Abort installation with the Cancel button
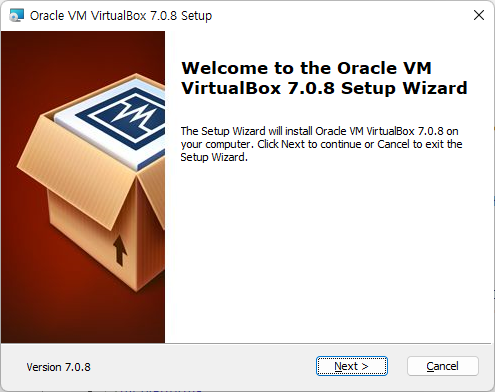495x392 pixels. [x=443, y=366]
